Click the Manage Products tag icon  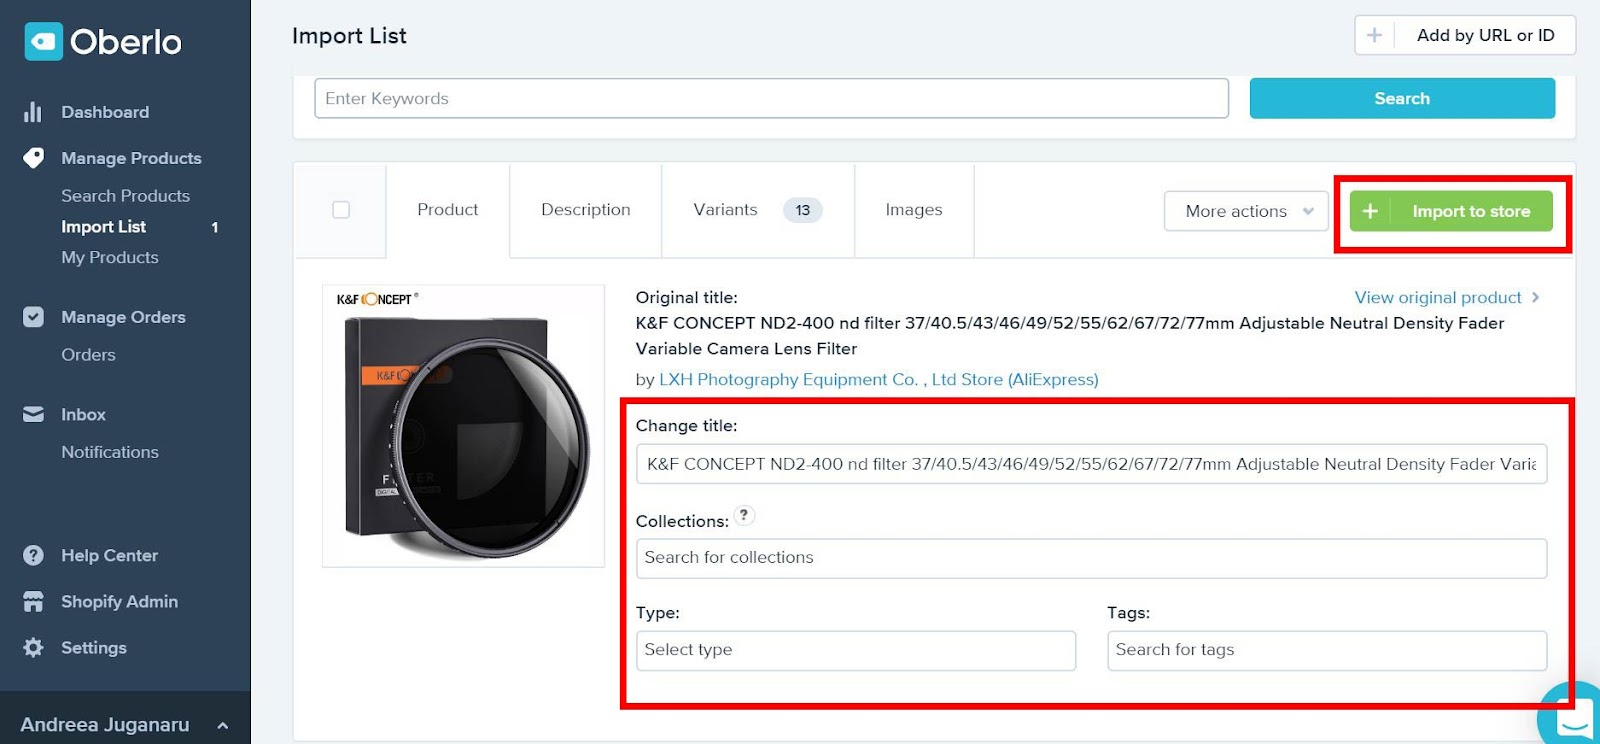(33, 158)
